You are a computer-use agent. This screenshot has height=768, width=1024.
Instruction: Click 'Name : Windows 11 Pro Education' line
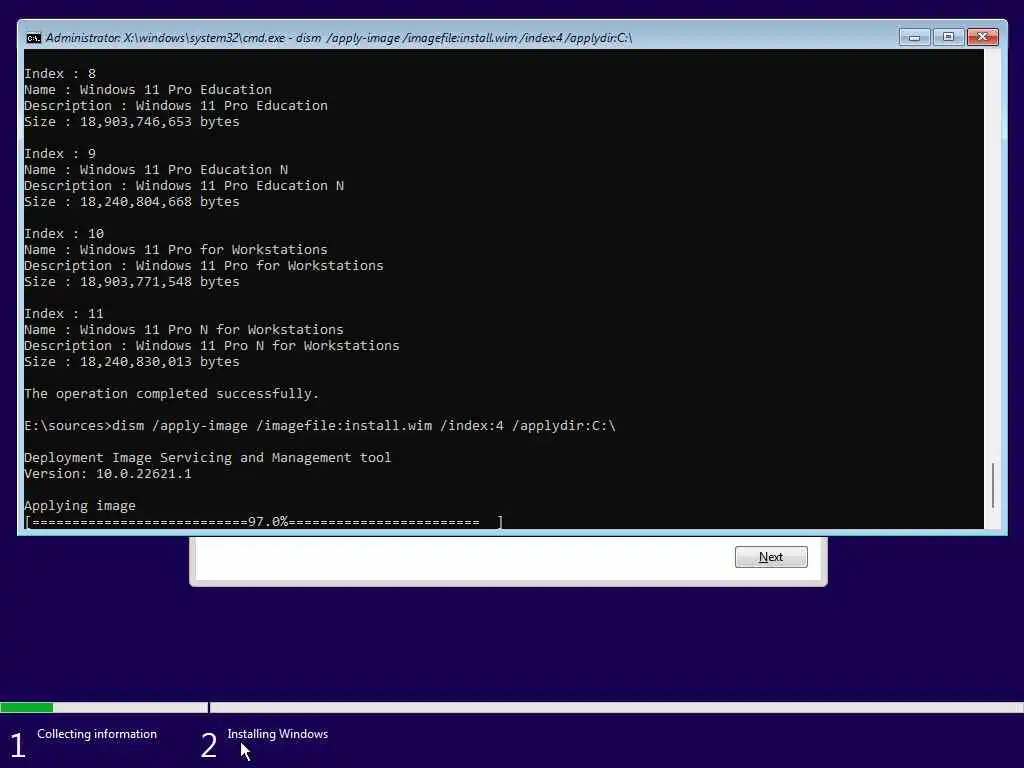pos(148,89)
